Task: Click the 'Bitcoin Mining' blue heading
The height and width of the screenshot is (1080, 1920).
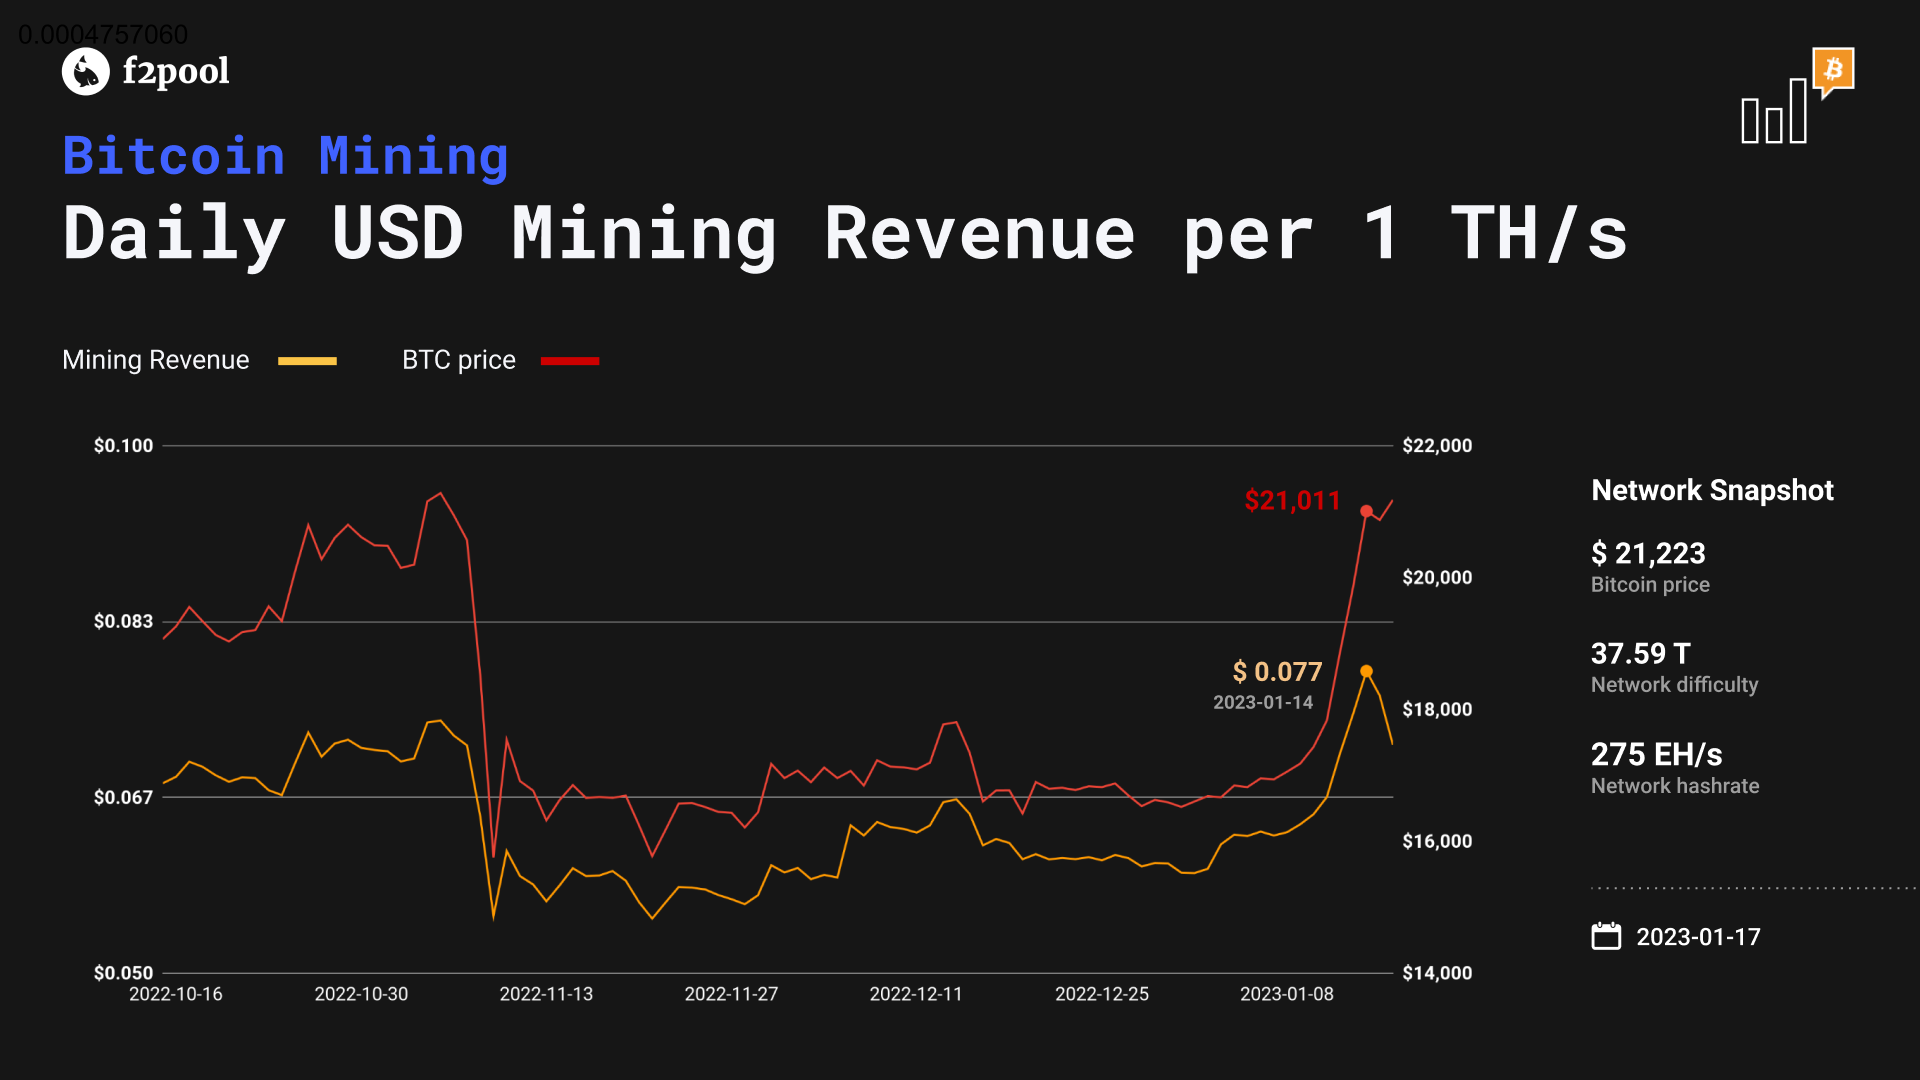Action: 286,156
